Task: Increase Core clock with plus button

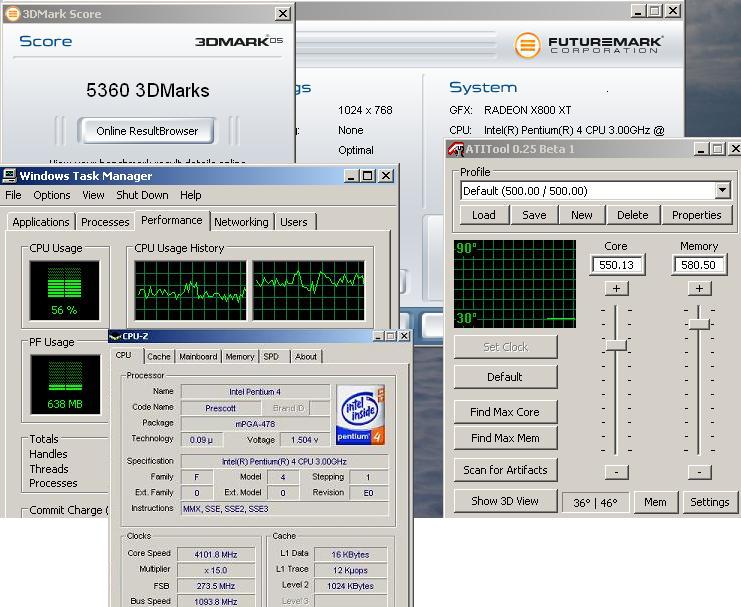Action: click(616, 288)
